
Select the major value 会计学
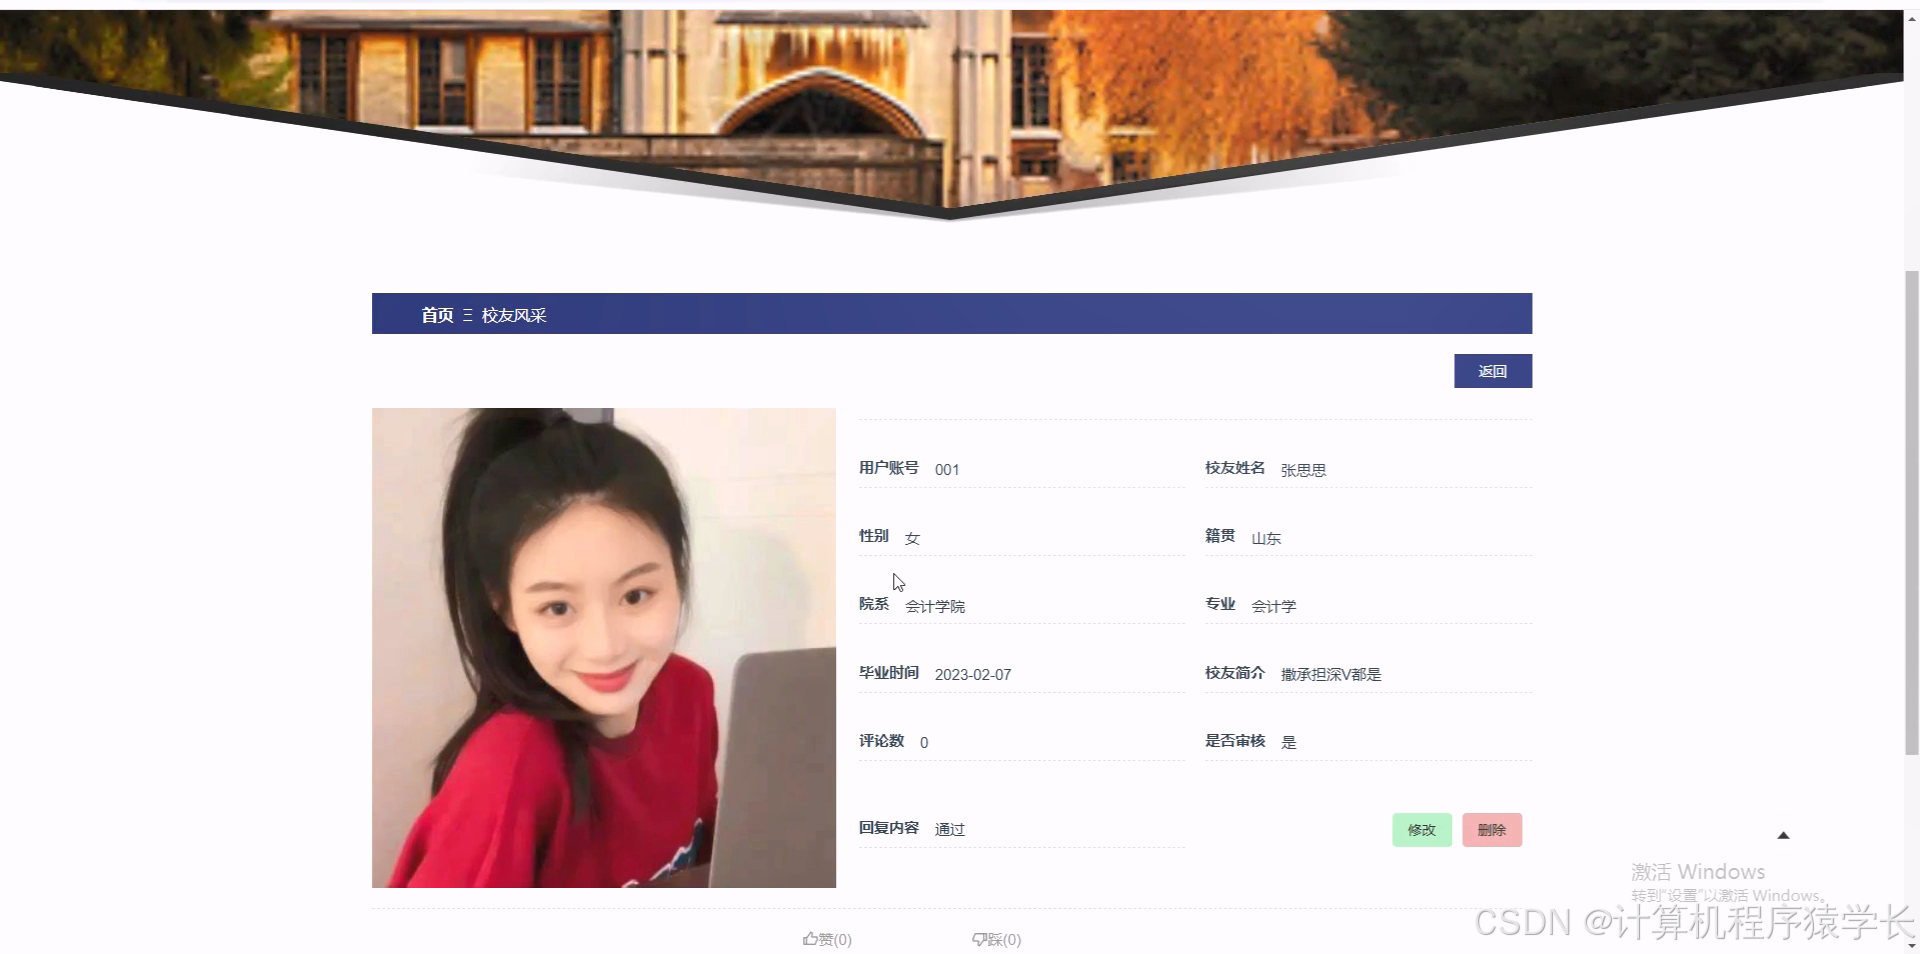coord(1274,606)
